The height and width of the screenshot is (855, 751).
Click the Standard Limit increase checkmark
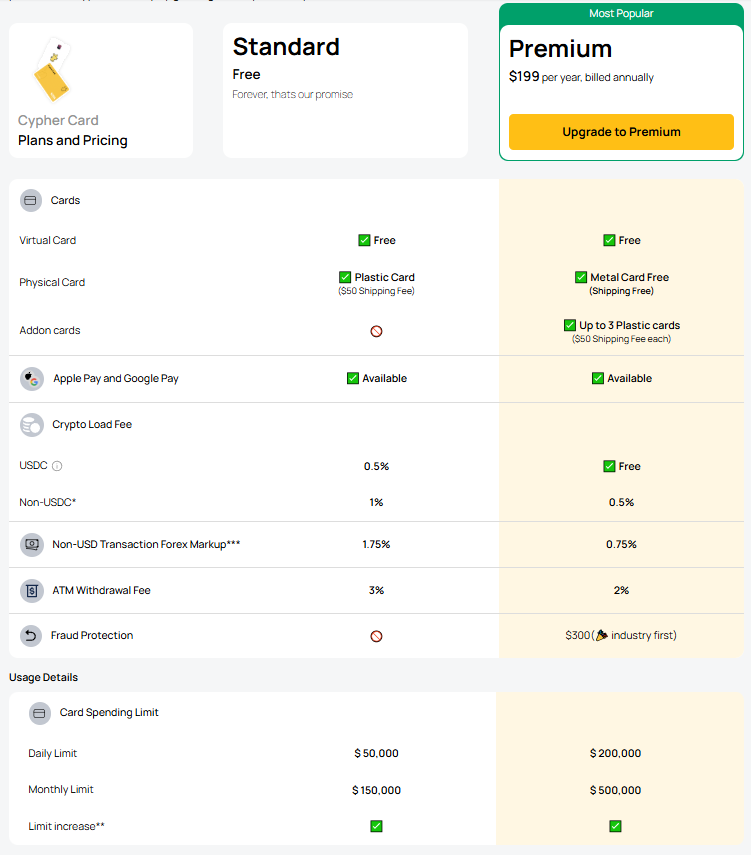[x=376, y=826]
